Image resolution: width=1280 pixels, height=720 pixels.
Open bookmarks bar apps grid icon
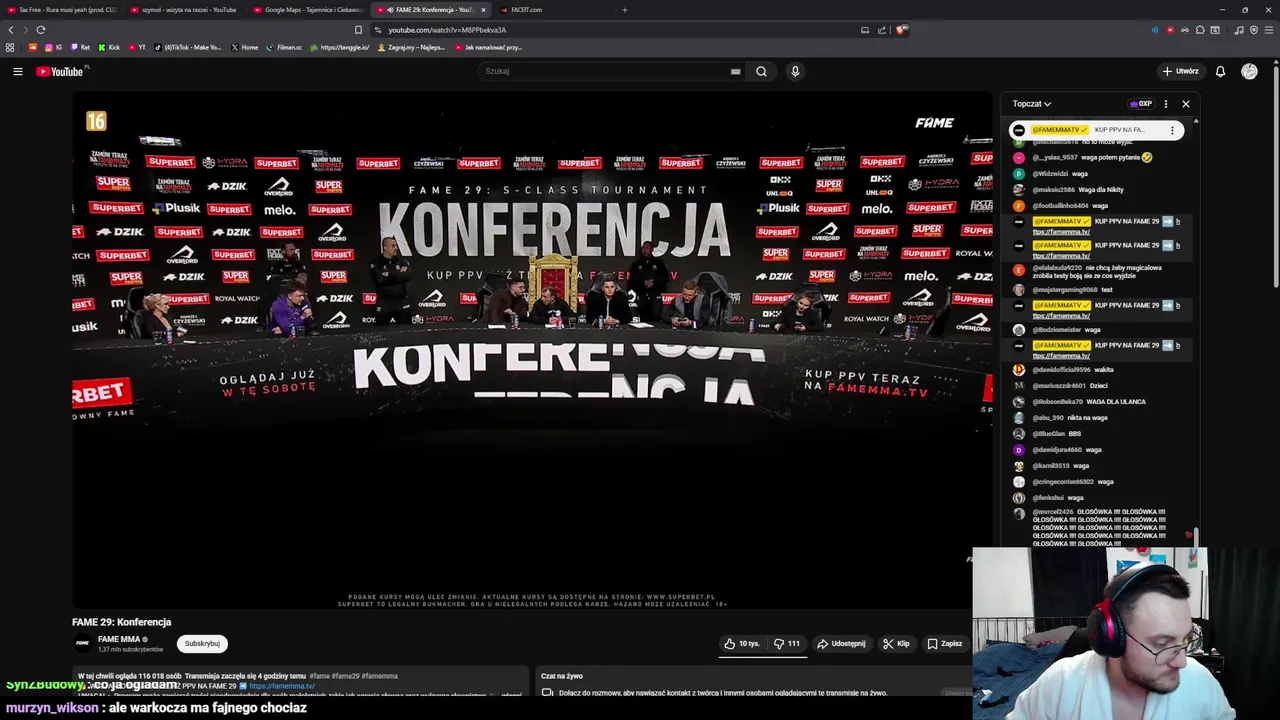(10, 47)
